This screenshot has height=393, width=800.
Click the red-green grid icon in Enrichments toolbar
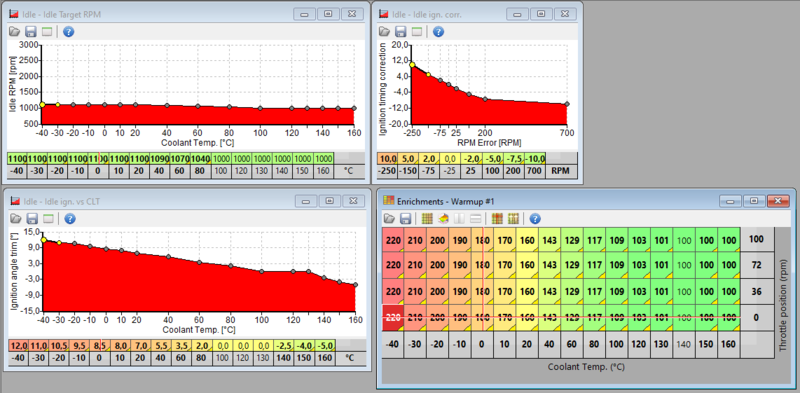point(496,218)
